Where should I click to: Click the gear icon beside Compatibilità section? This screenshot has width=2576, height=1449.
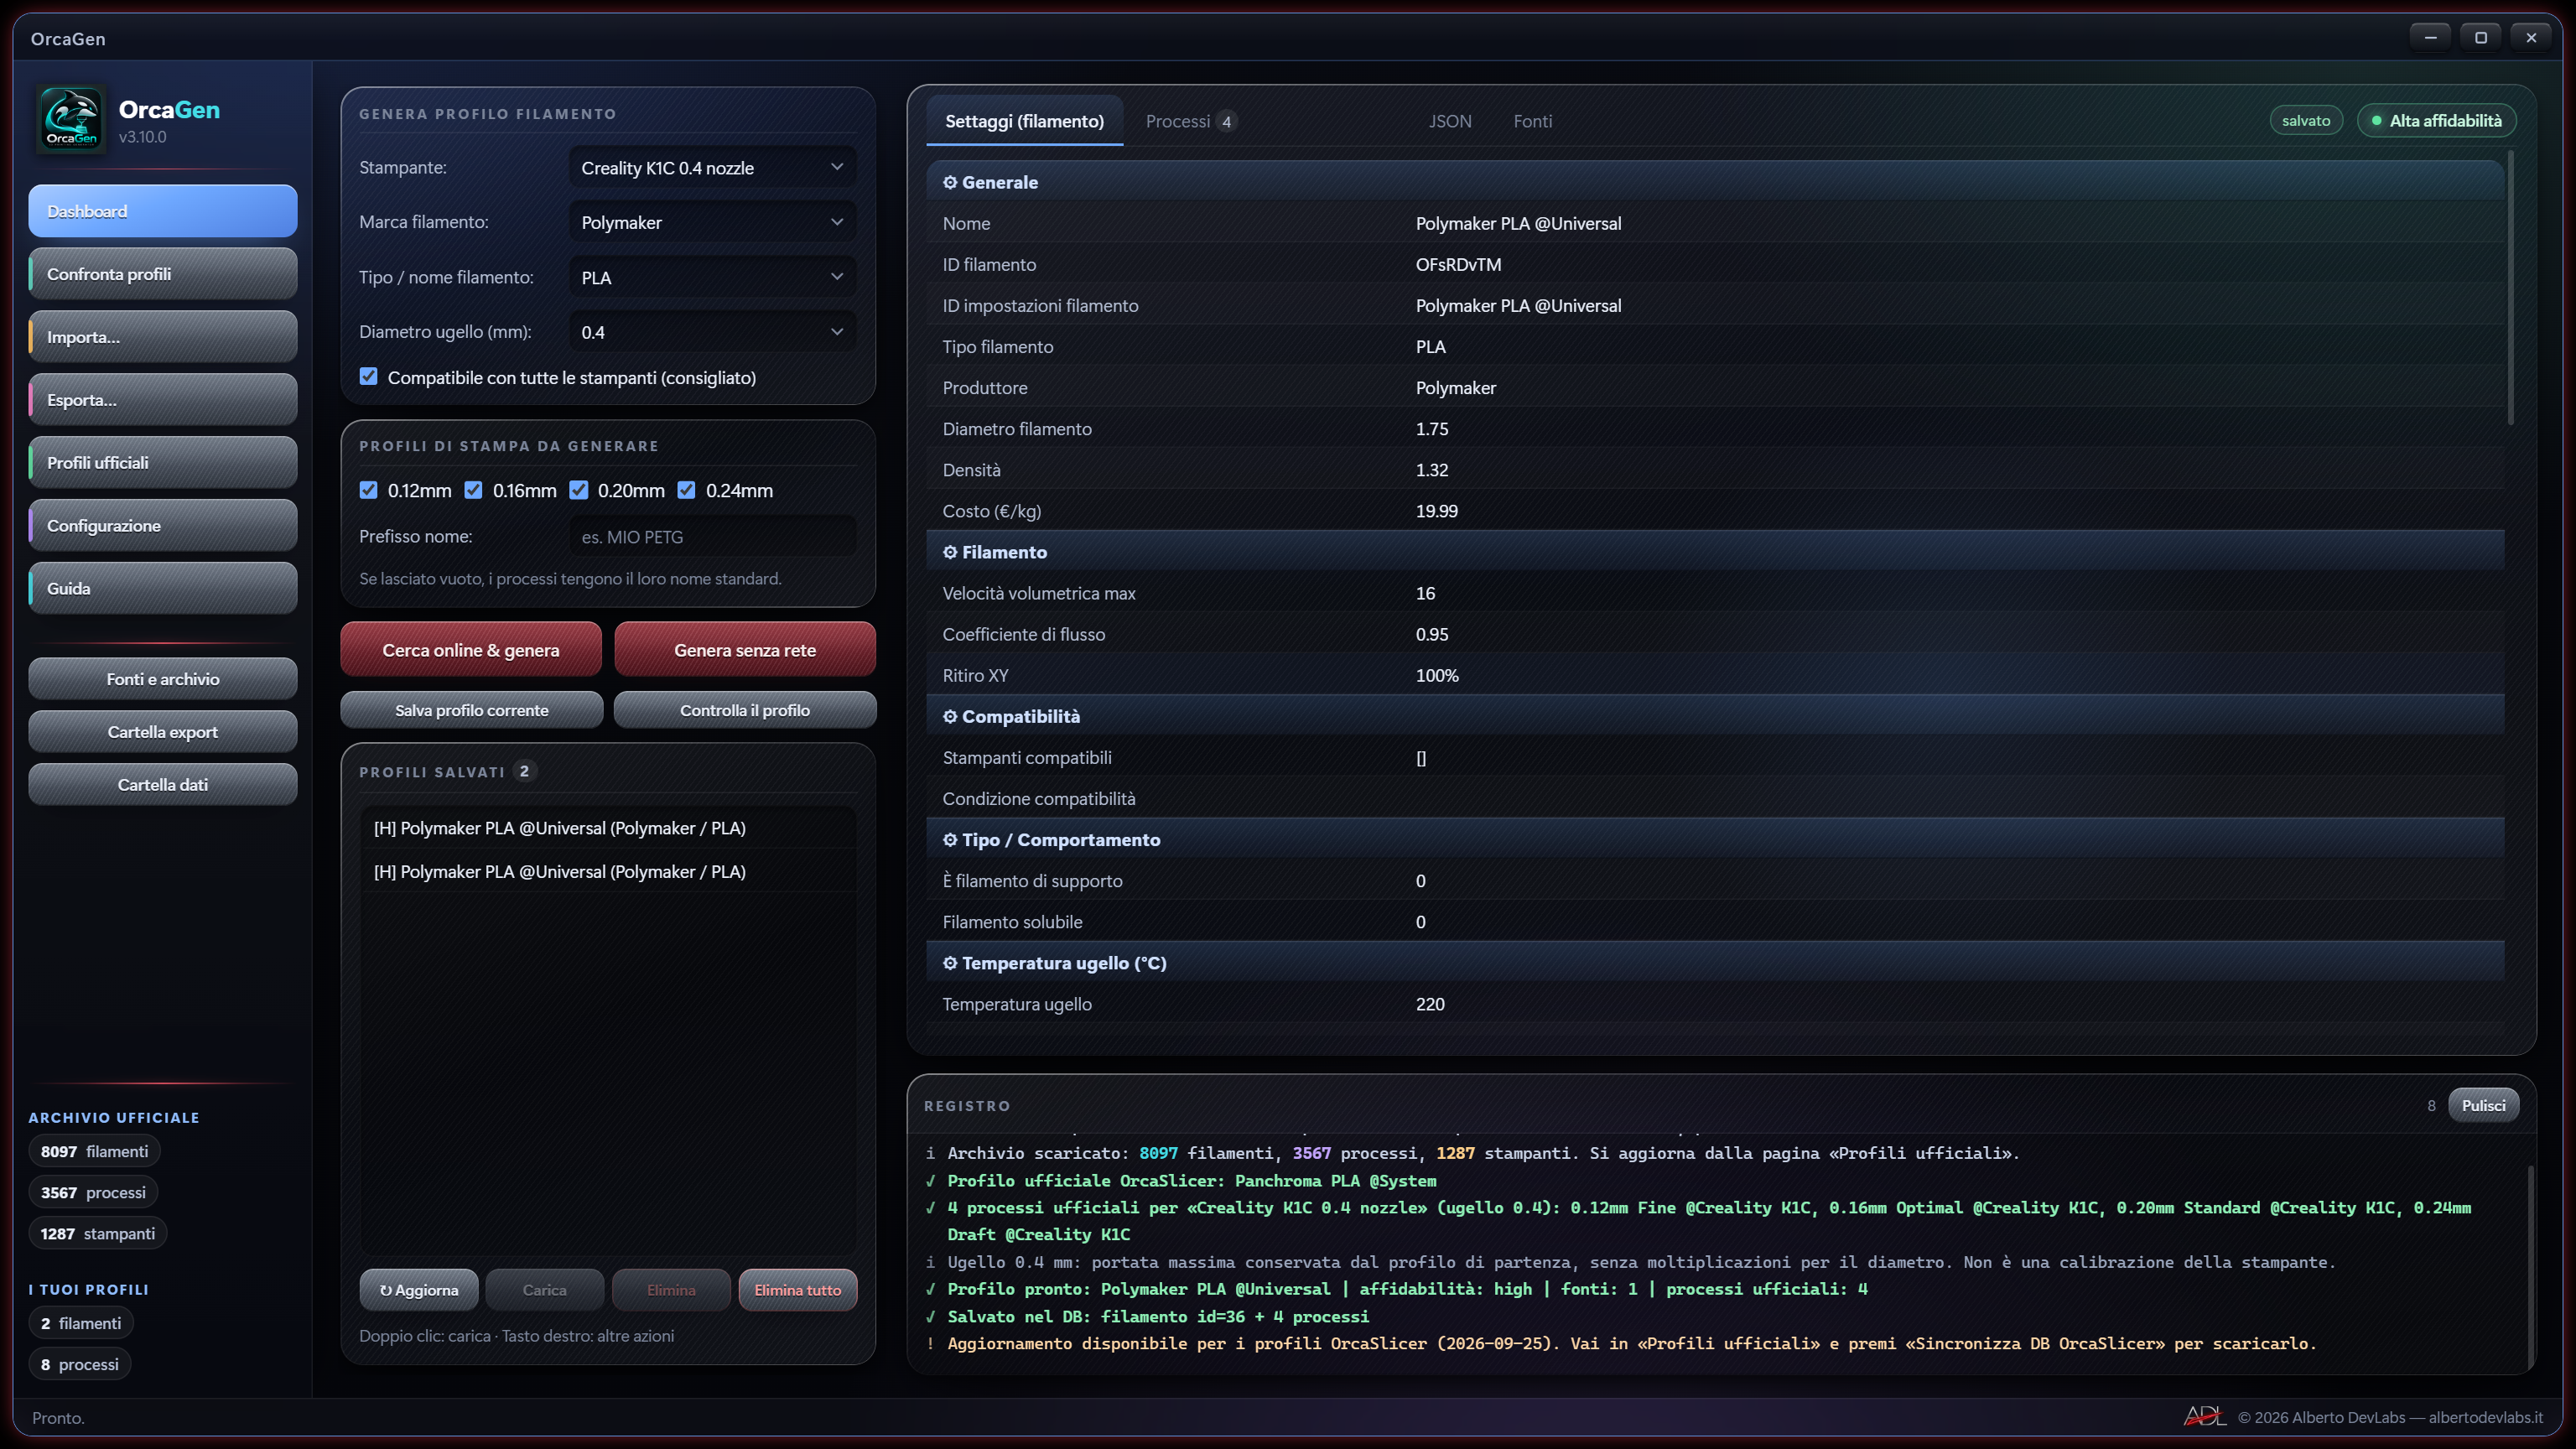950,717
